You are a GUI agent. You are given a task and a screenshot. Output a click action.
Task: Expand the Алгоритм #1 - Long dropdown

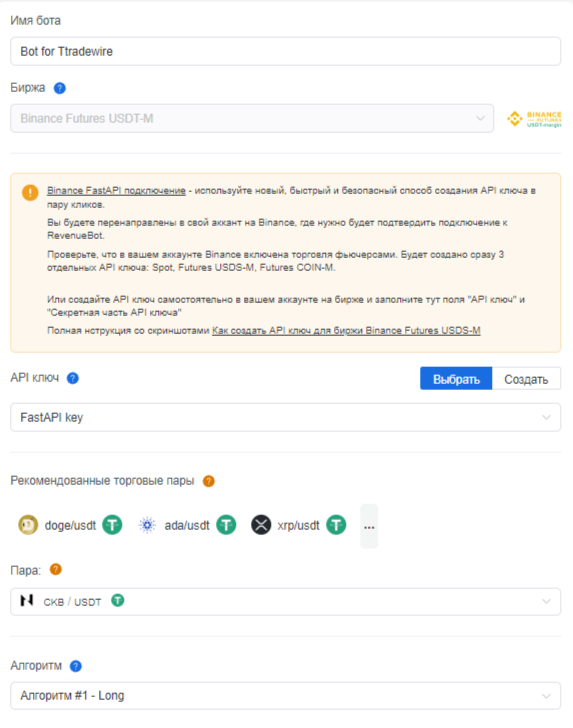pos(286,696)
